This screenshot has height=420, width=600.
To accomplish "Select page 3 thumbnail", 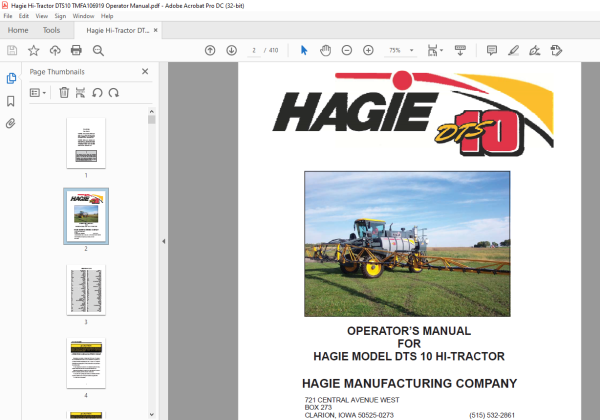I will (86, 290).
